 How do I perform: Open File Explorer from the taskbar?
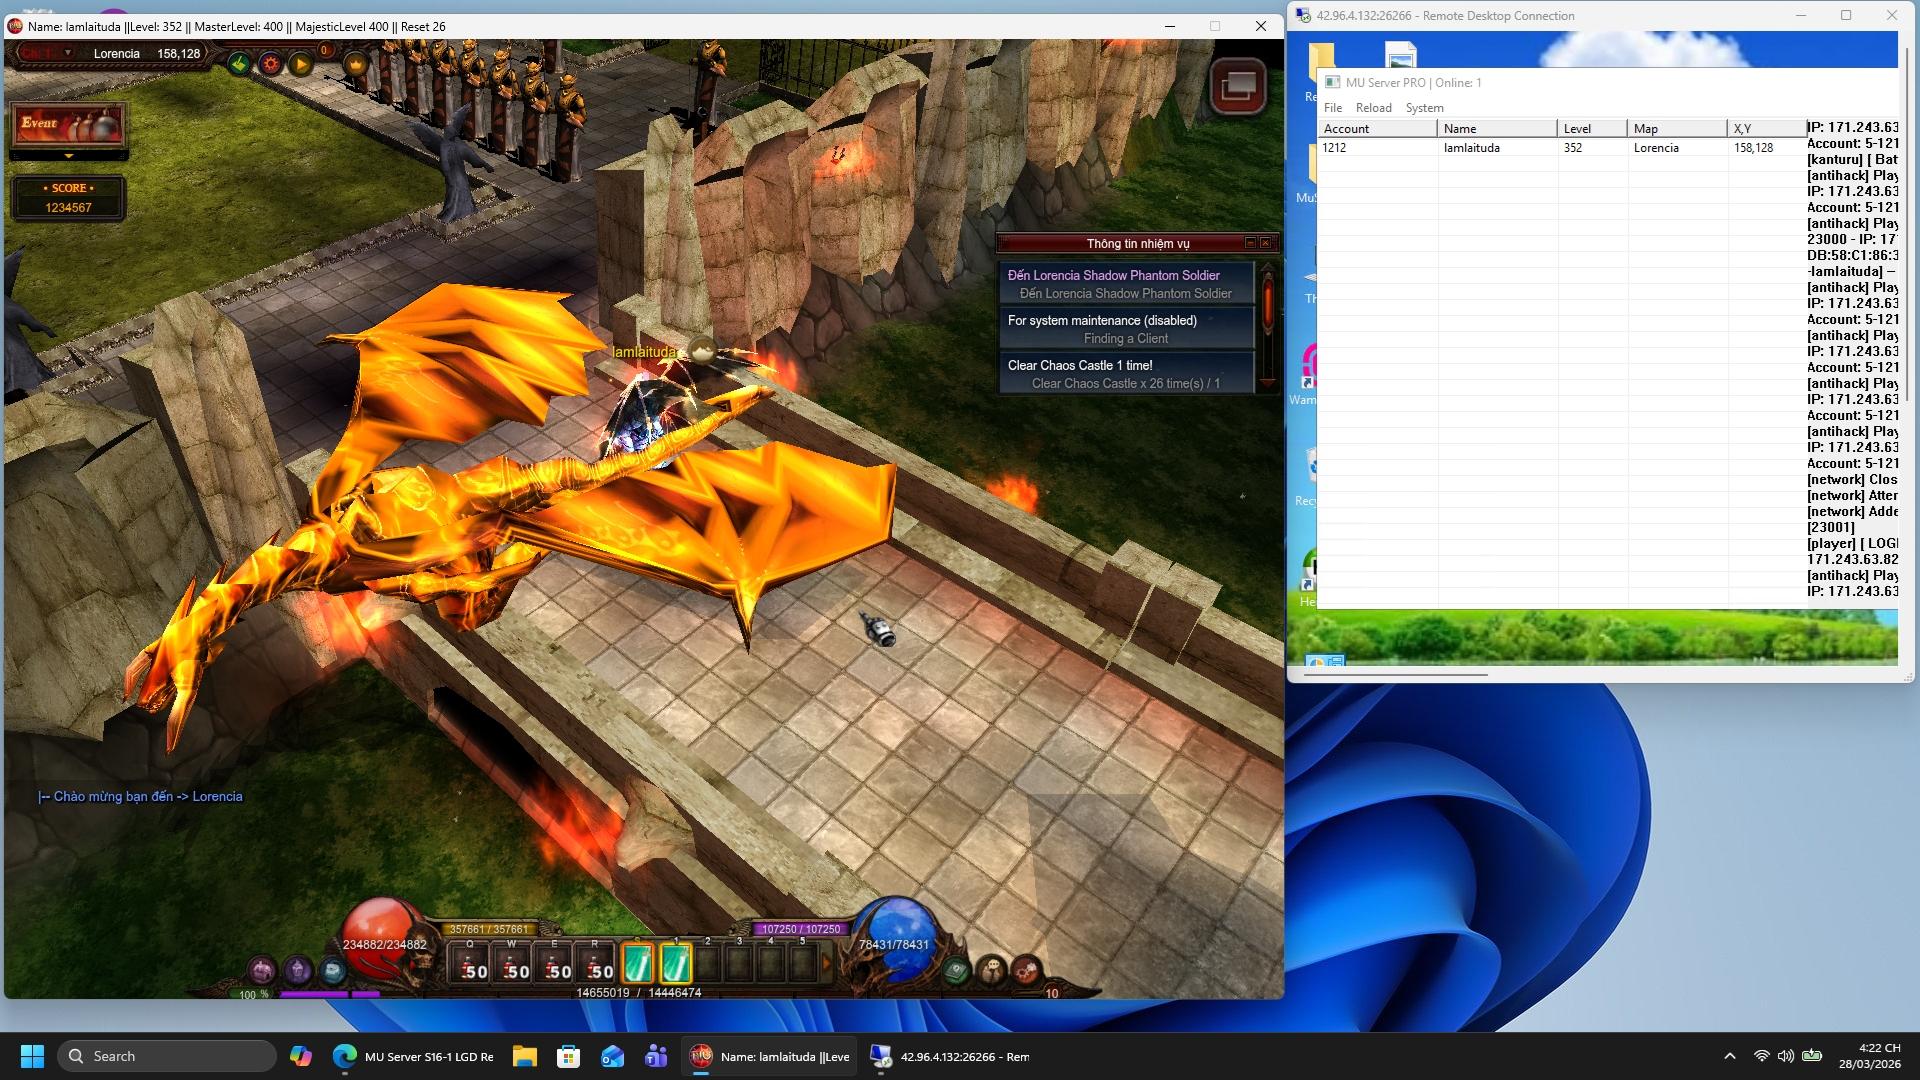pyautogui.click(x=524, y=1056)
